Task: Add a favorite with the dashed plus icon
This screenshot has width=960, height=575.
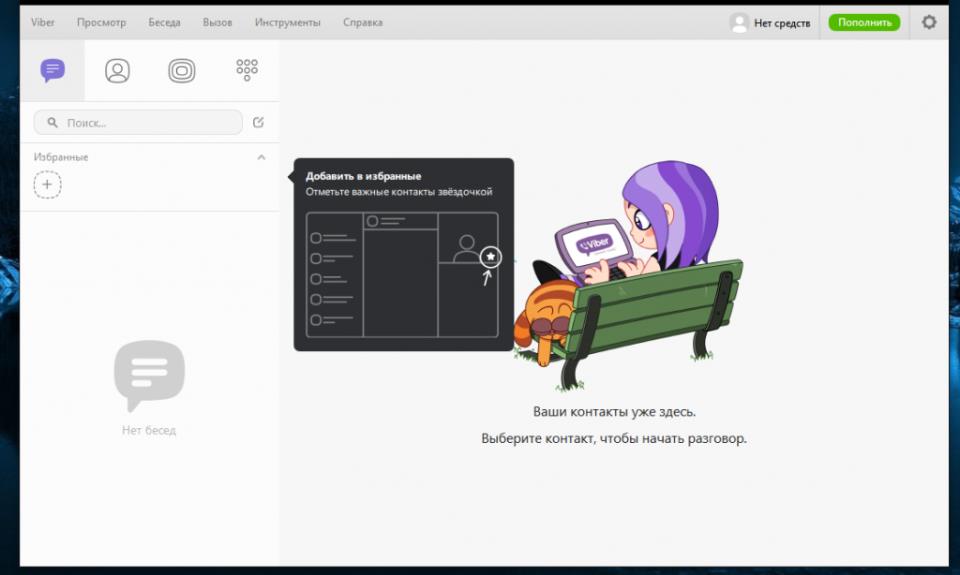Action: click(47, 184)
